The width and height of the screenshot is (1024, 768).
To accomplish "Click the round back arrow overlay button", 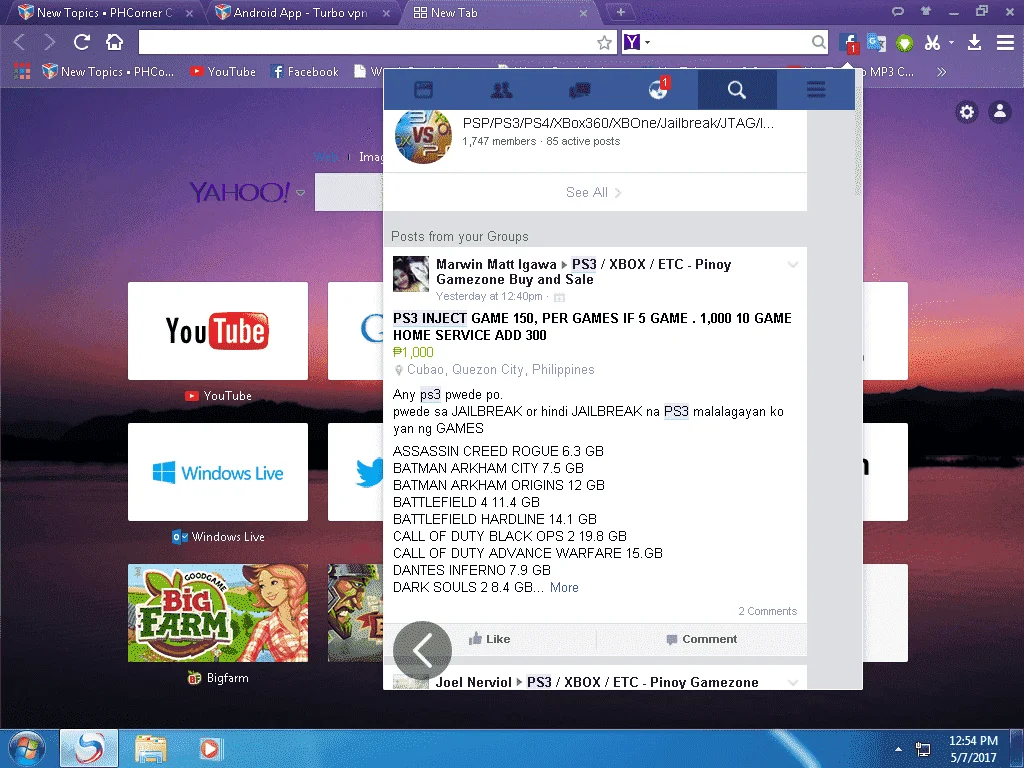I will 423,650.
